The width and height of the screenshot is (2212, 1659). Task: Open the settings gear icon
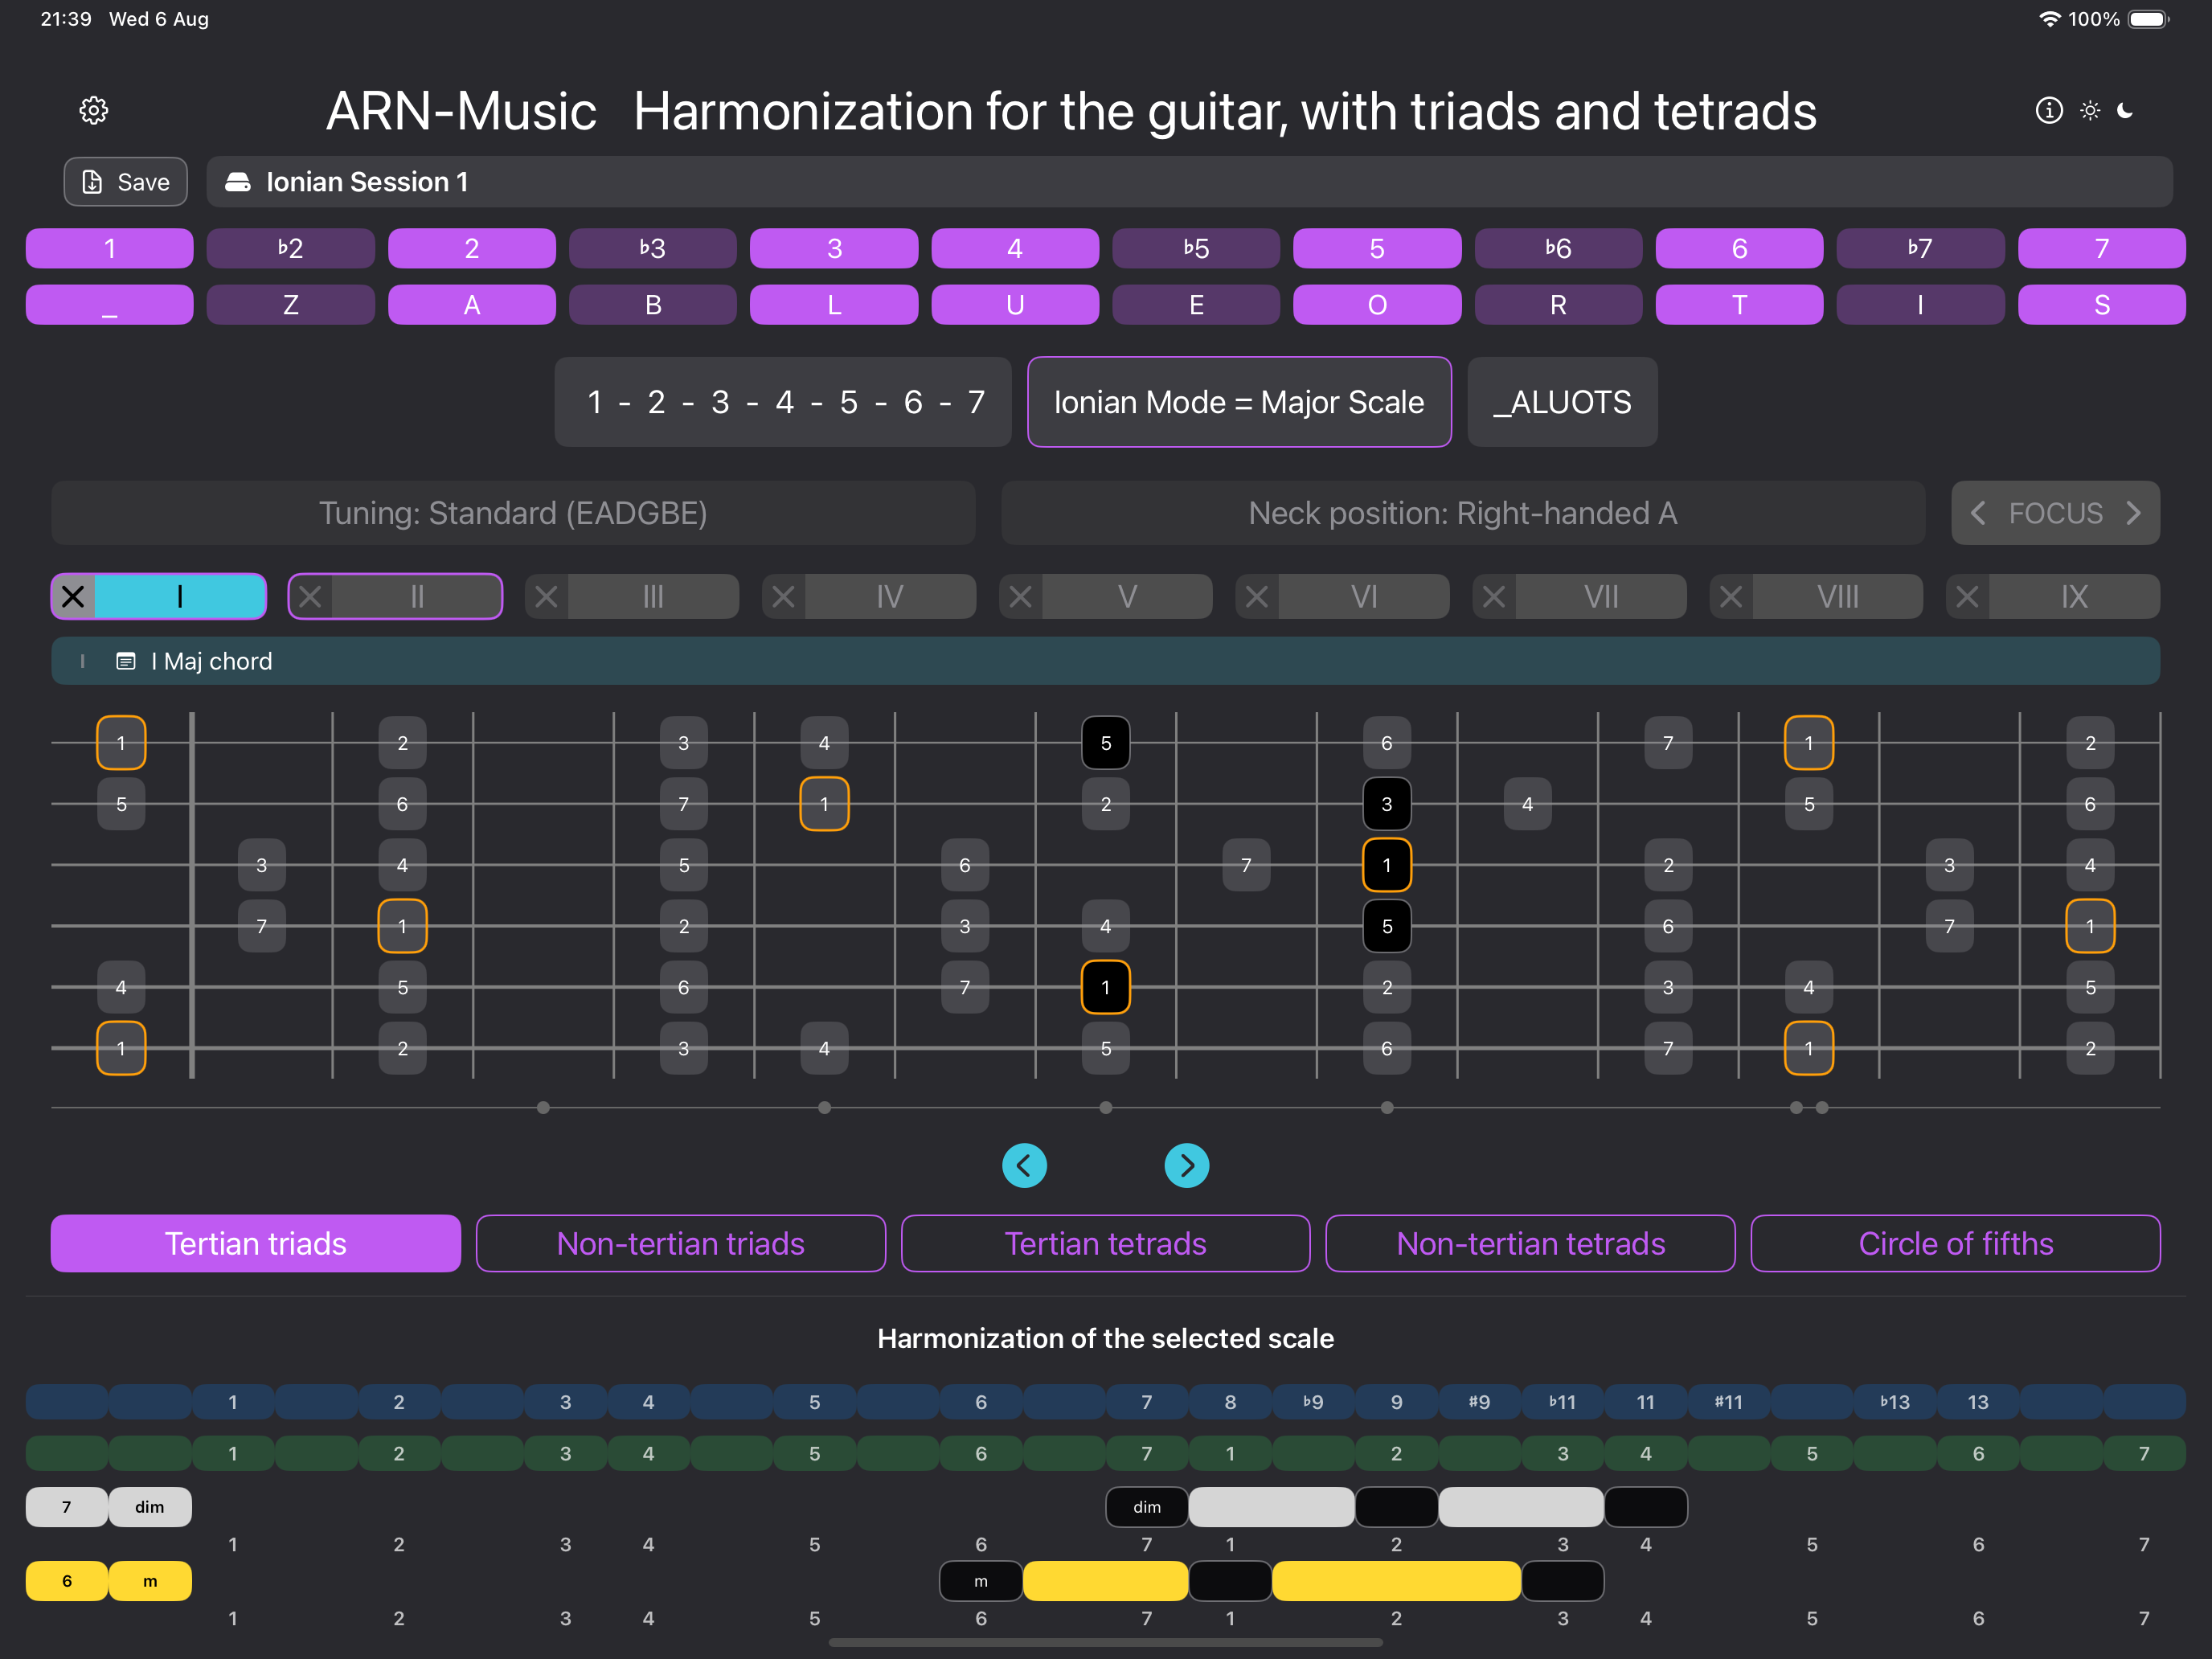point(94,110)
